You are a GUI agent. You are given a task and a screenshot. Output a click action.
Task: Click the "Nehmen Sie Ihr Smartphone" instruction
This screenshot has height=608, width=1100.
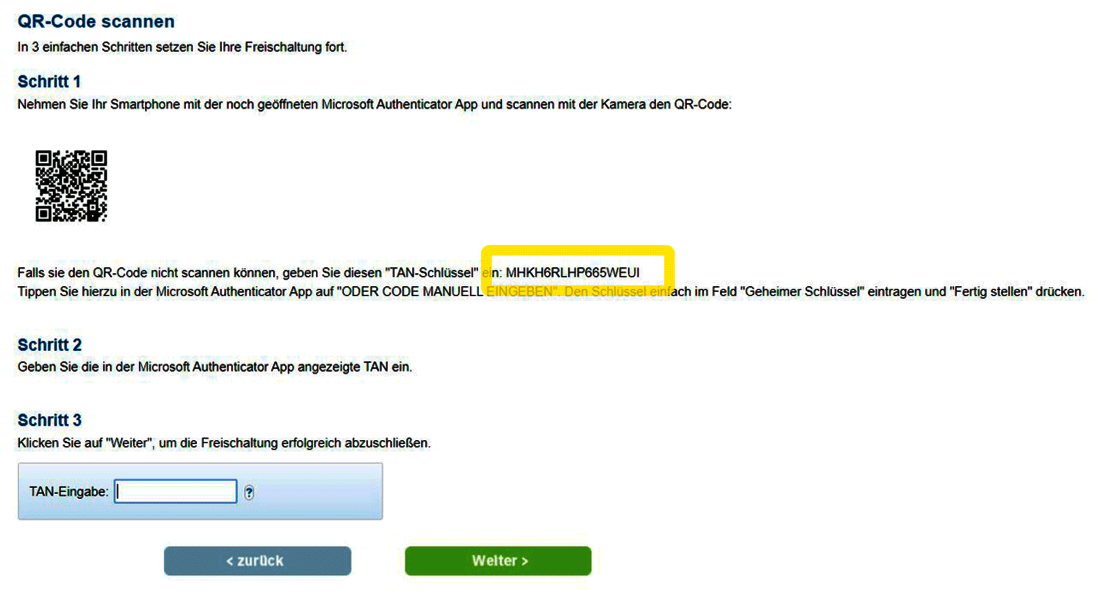click(375, 104)
